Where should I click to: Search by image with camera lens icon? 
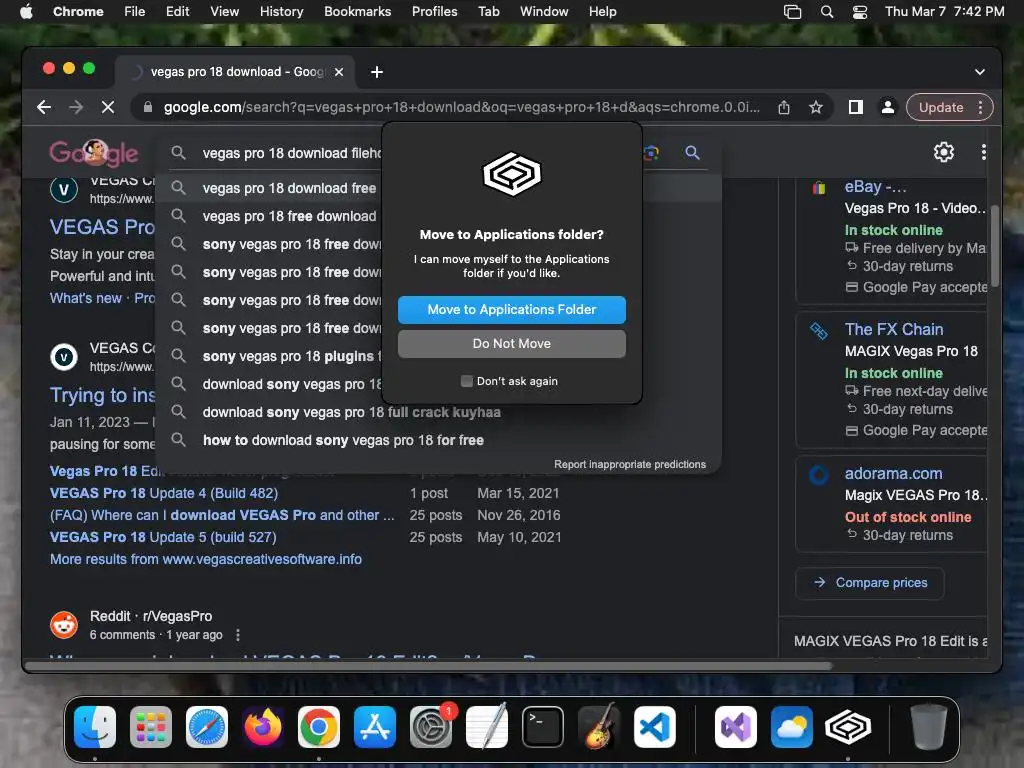tap(651, 153)
